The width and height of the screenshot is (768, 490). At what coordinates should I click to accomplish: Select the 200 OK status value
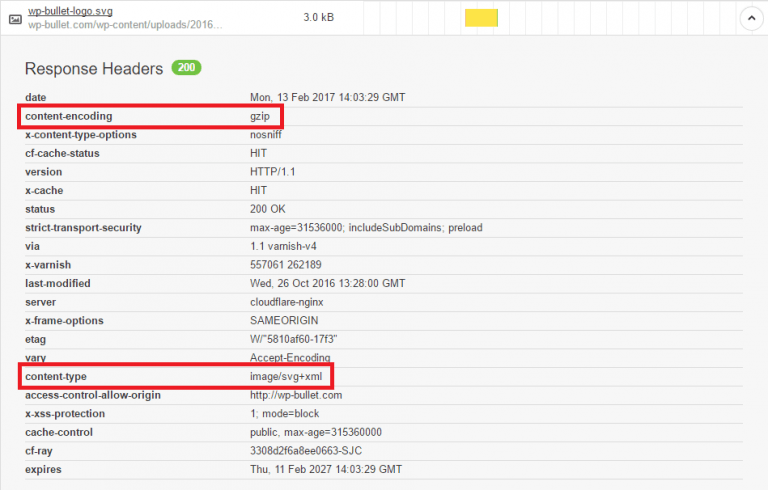click(267, 209)
